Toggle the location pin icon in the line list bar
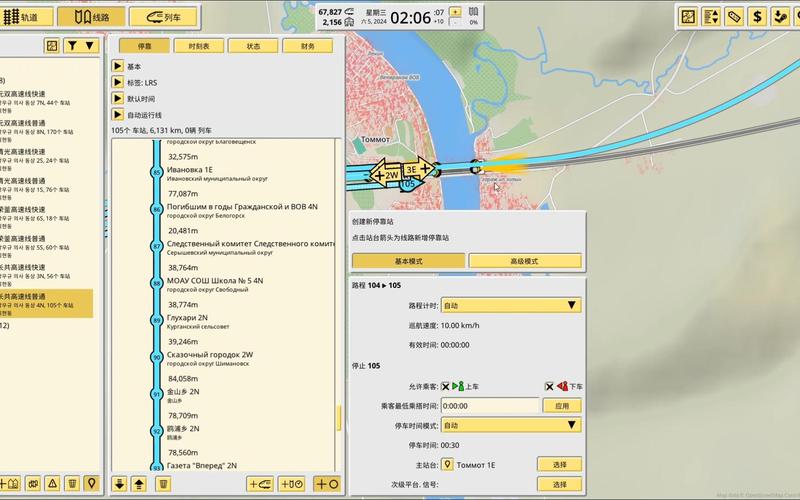Image resolution: width=800 pixels, height=500 pixels. tap(91, 483)
